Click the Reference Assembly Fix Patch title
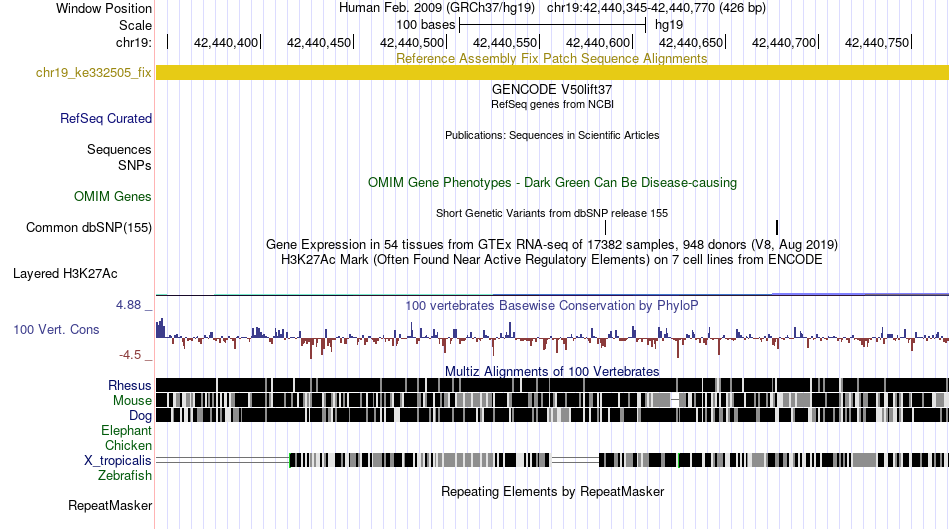The height and width of the screenshot is (529, 950). [x=551, y=58]
